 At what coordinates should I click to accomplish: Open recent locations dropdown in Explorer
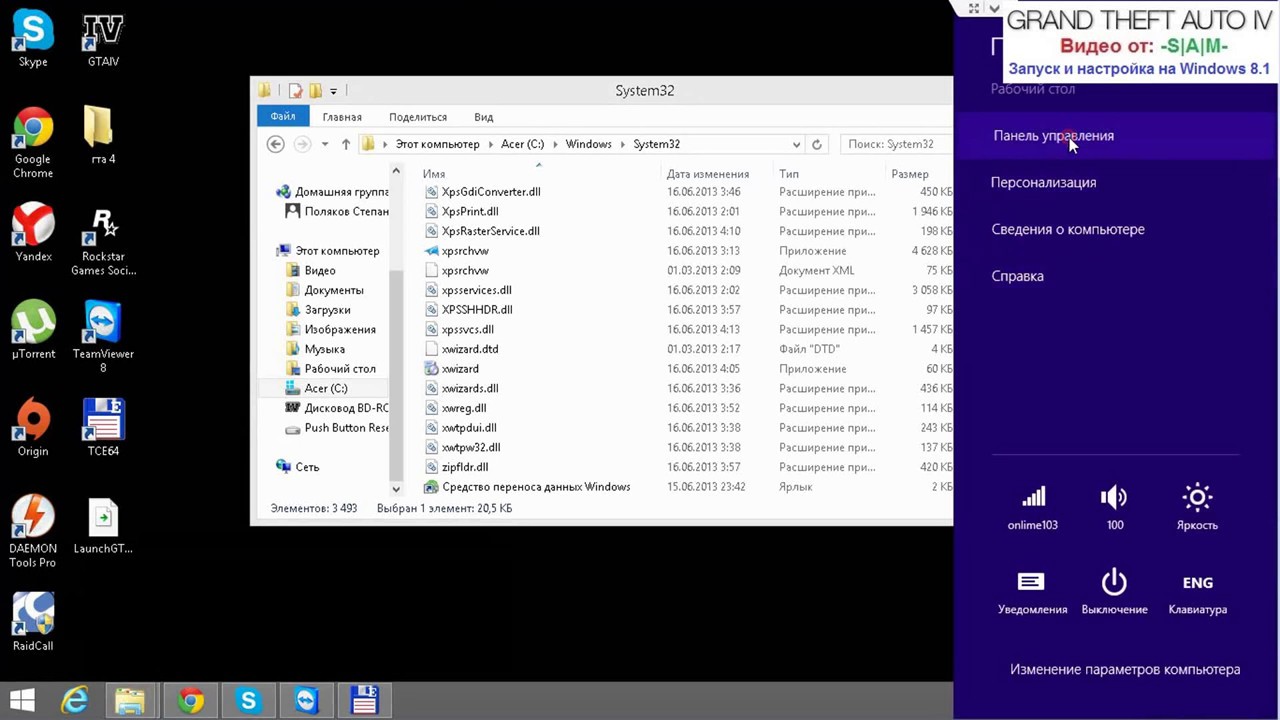pyautogui.click(x=325, y=144)
